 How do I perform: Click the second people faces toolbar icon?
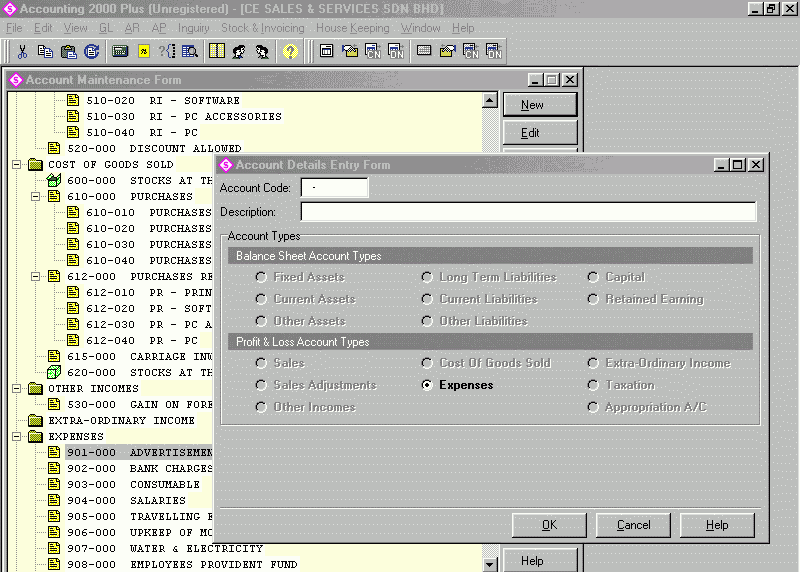[x=262, y=52]
